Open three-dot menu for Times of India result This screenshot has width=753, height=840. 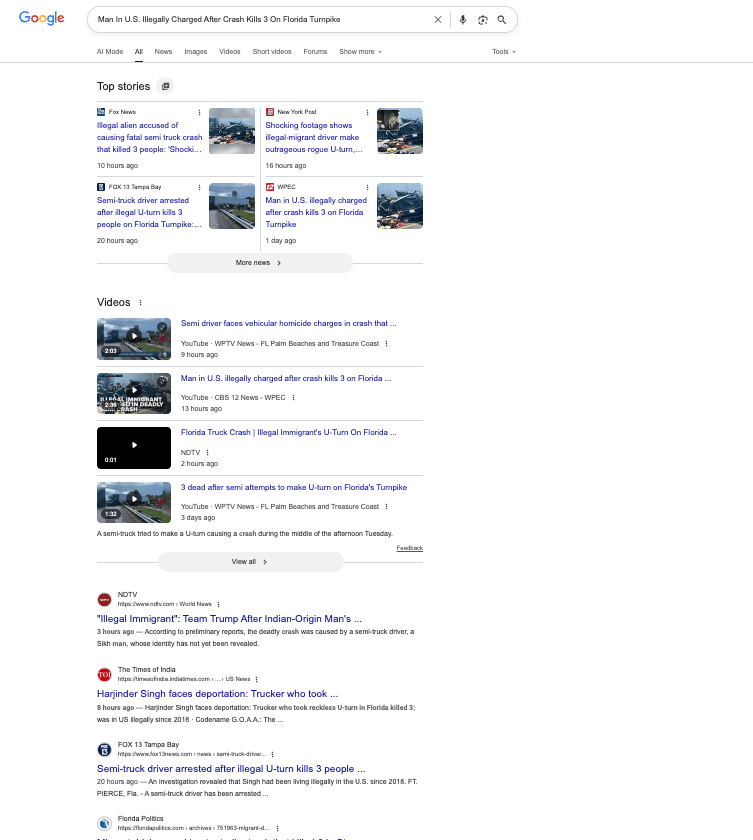(257, 679)
